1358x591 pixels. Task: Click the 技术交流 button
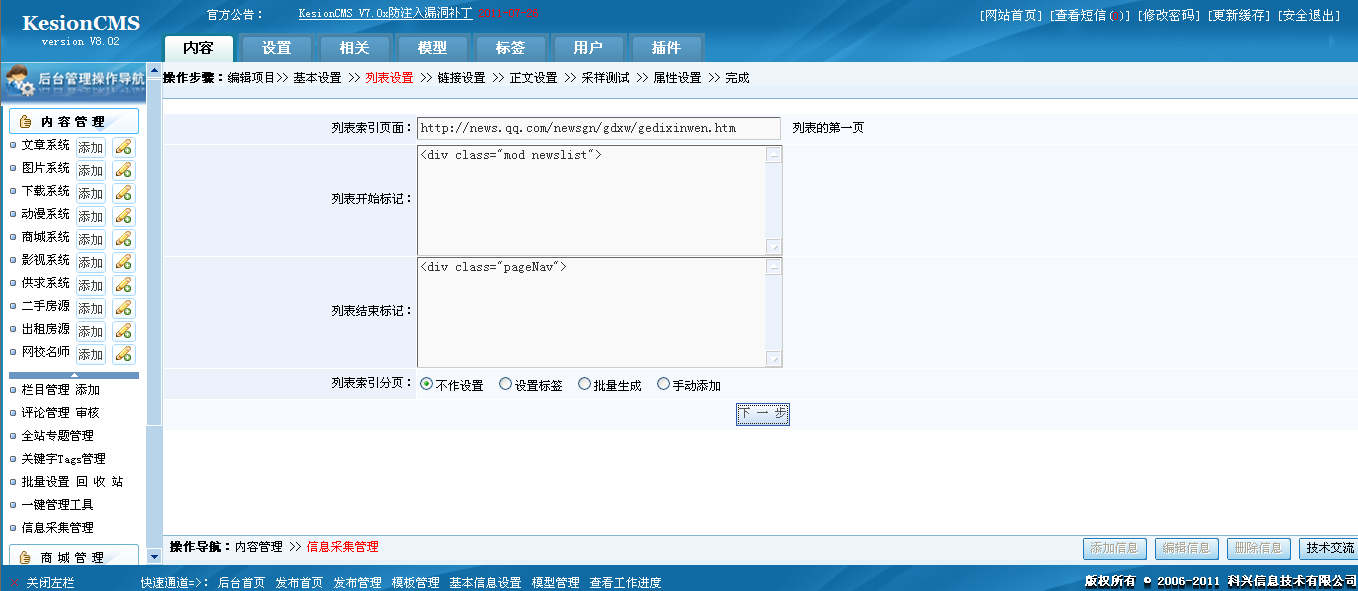[x=1331, y=548]
